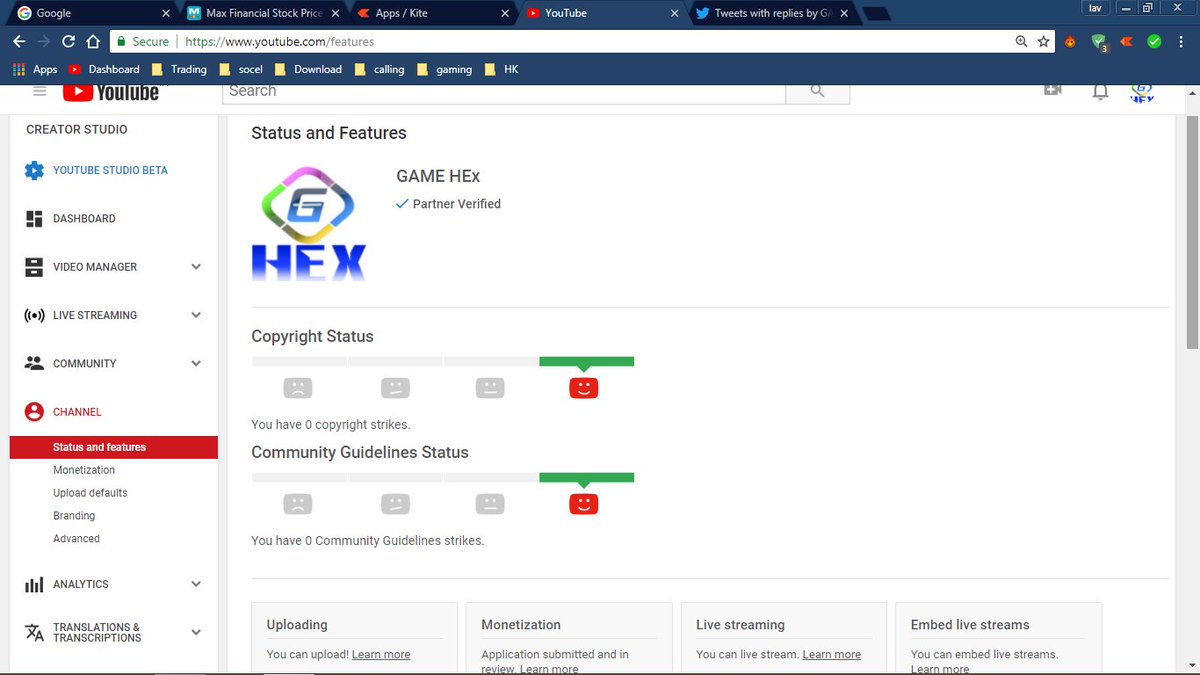Click the red happy face under Copyright Status

pos(583,387)
